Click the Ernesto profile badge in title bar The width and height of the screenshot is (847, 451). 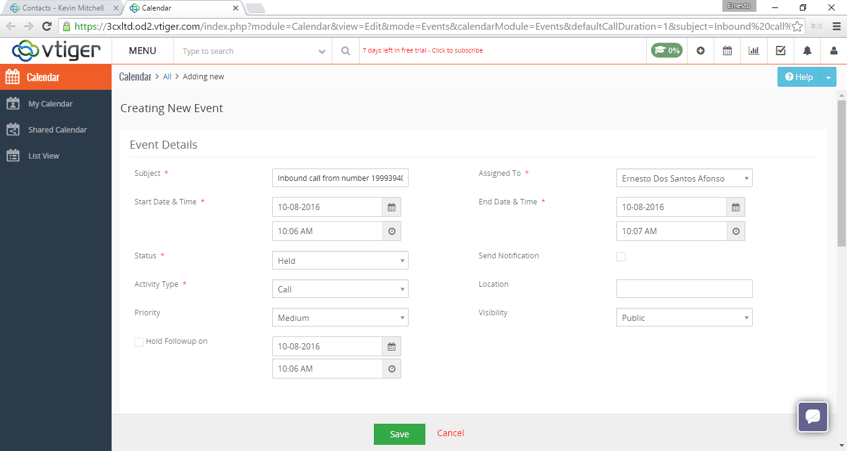739,6
